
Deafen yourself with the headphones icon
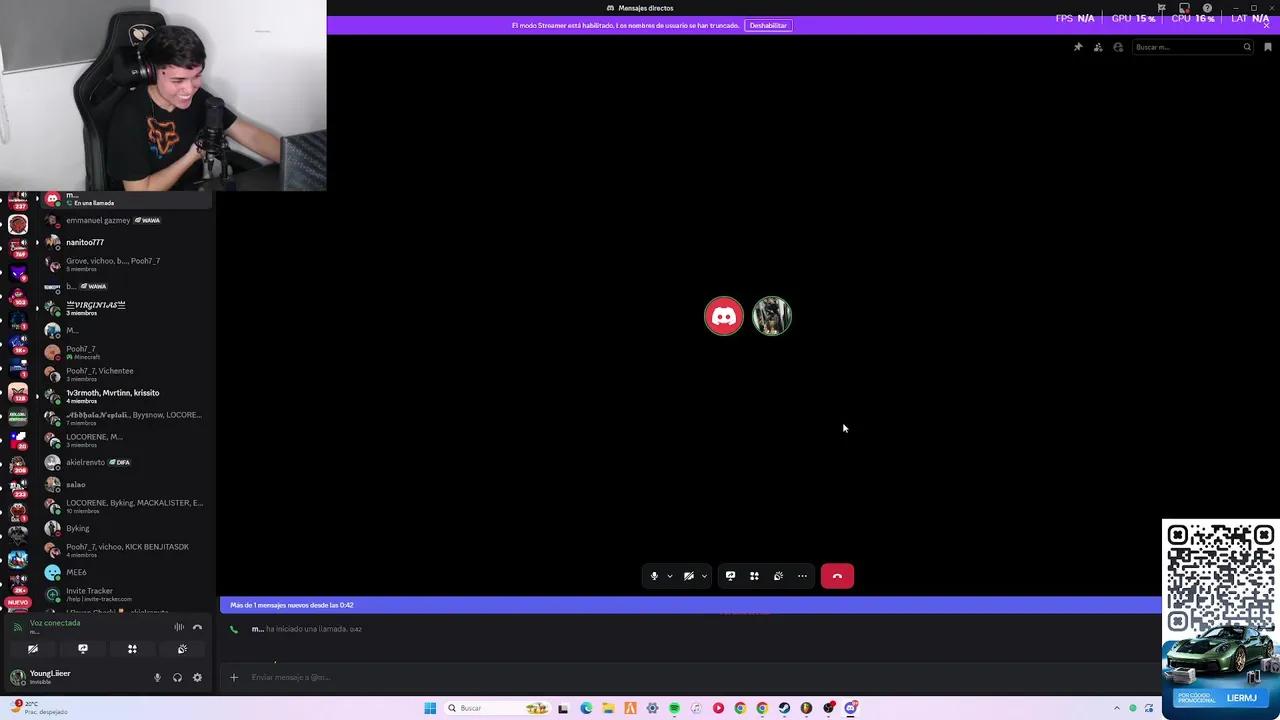point(177,677)
